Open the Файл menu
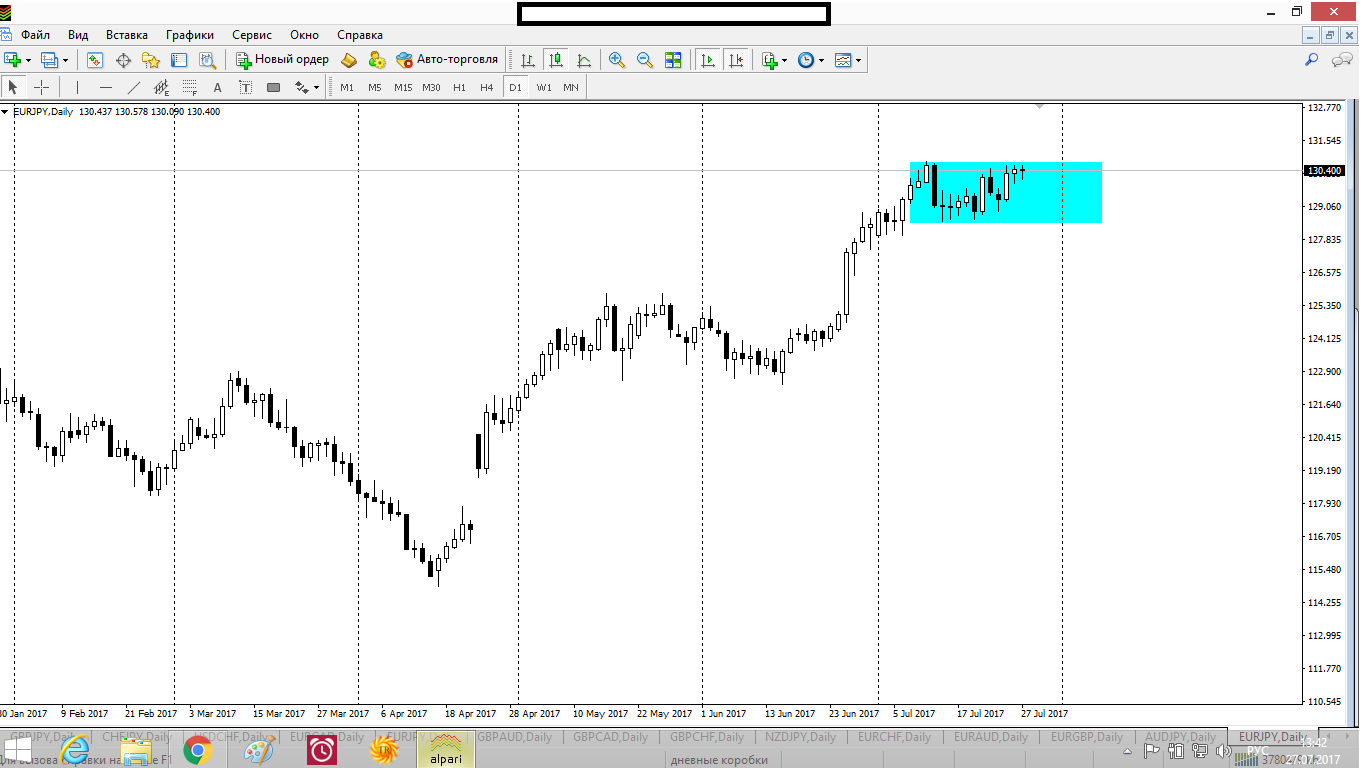The width and height of the screenshot is (1366, 768). coord(35,35)
